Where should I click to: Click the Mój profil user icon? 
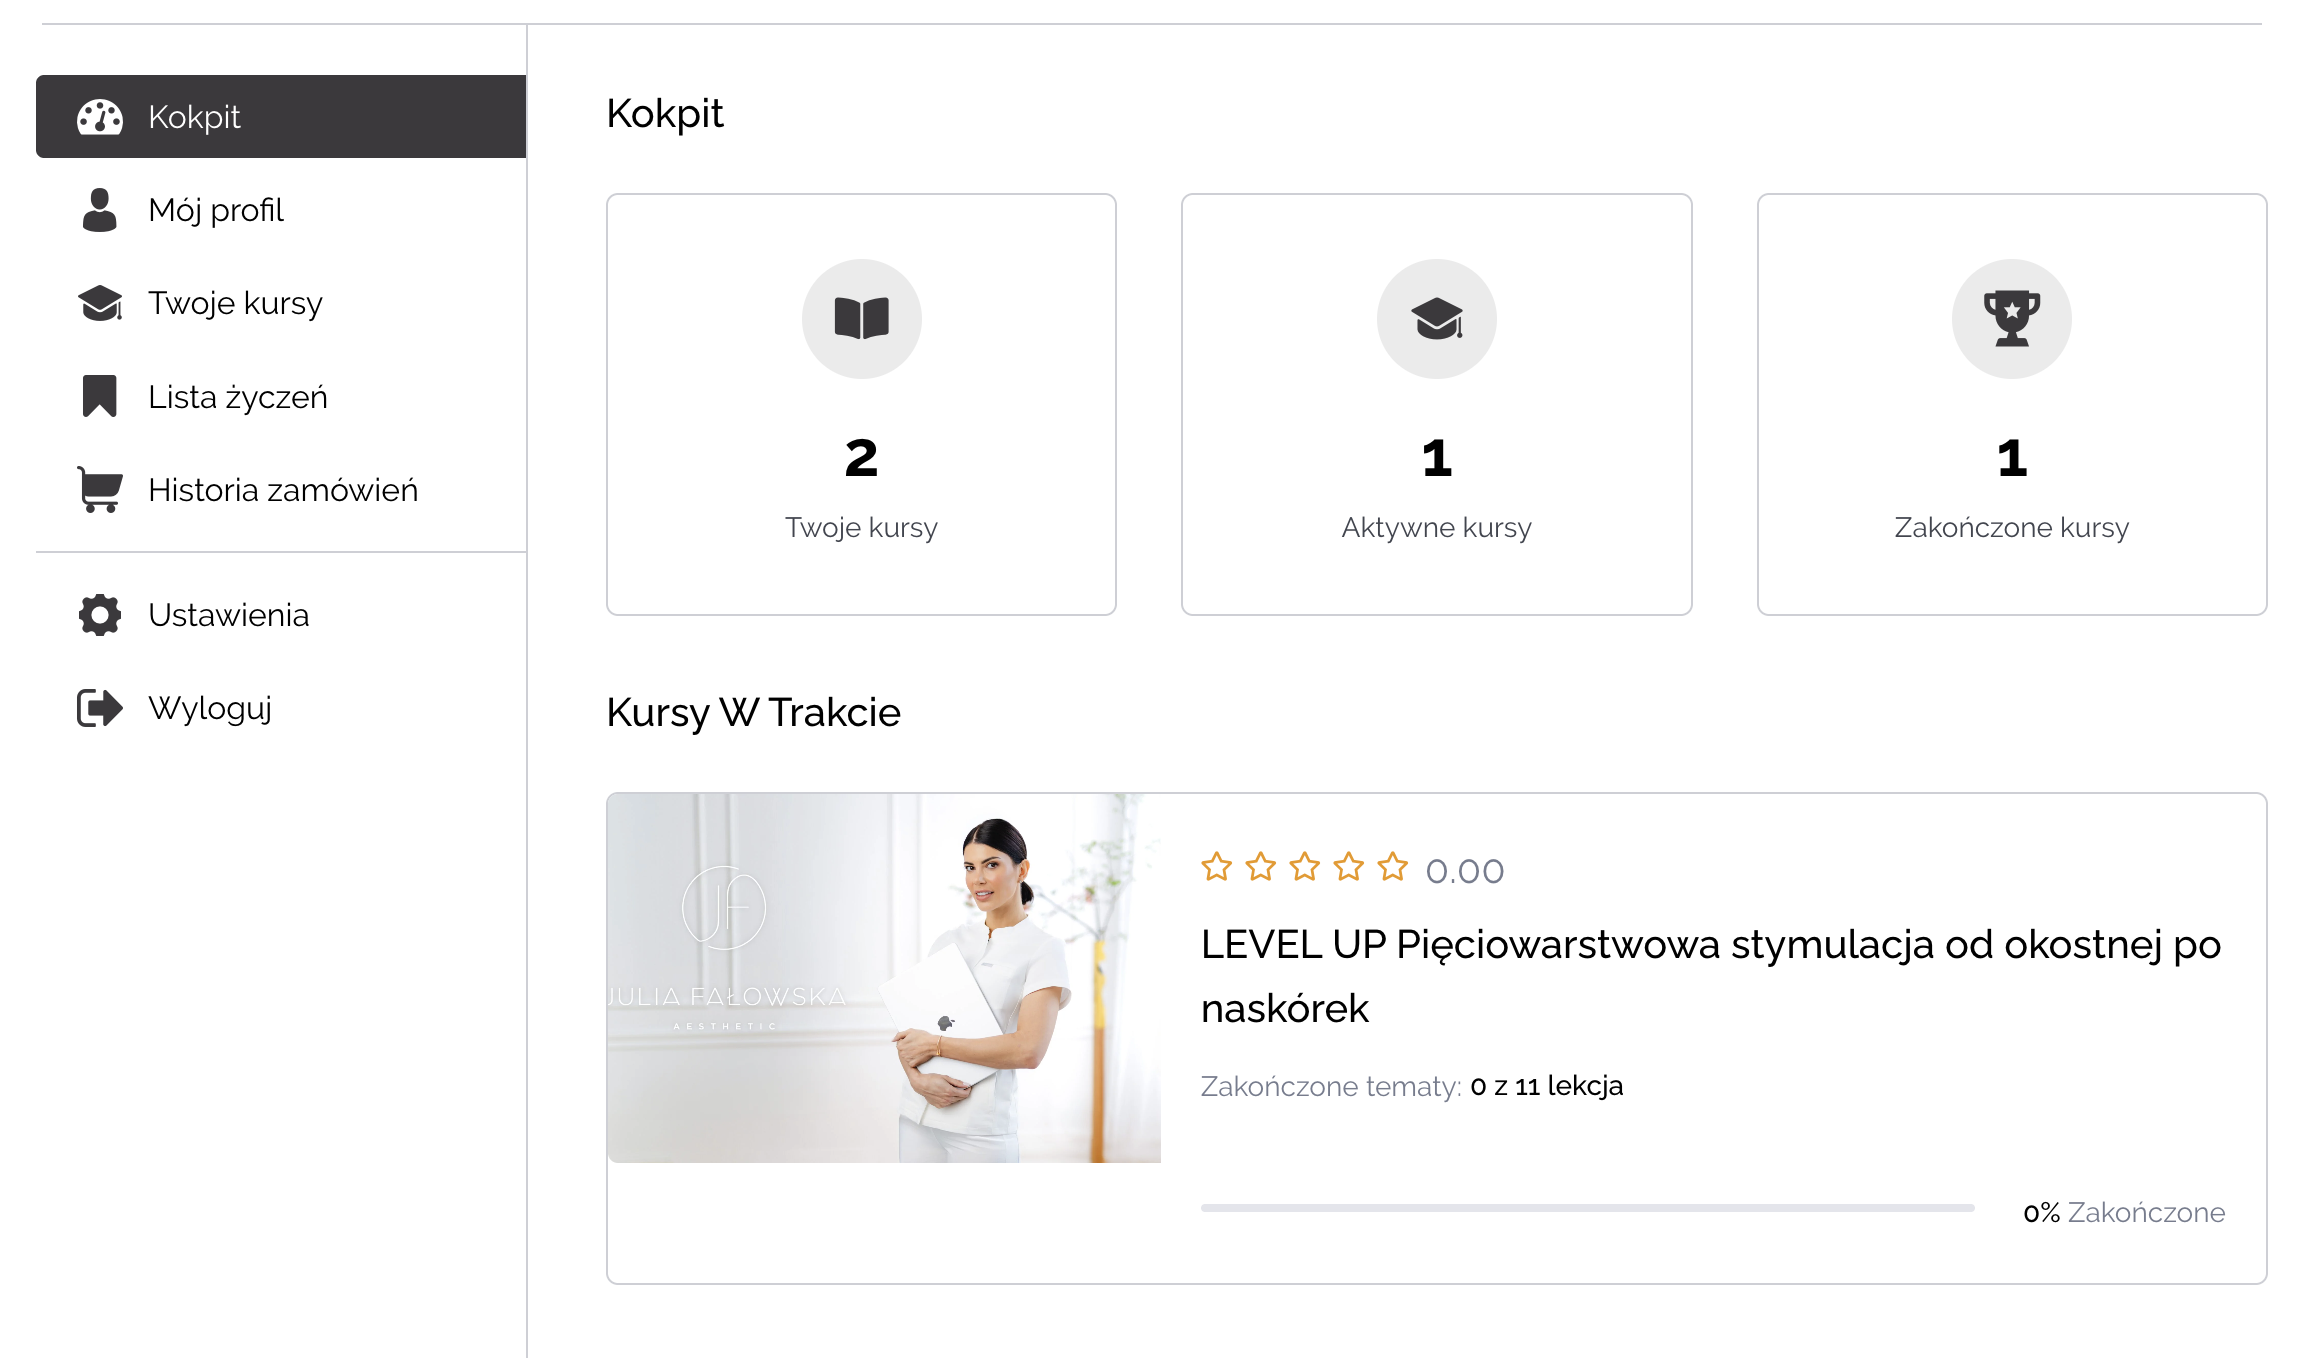(x=100, y=210)
